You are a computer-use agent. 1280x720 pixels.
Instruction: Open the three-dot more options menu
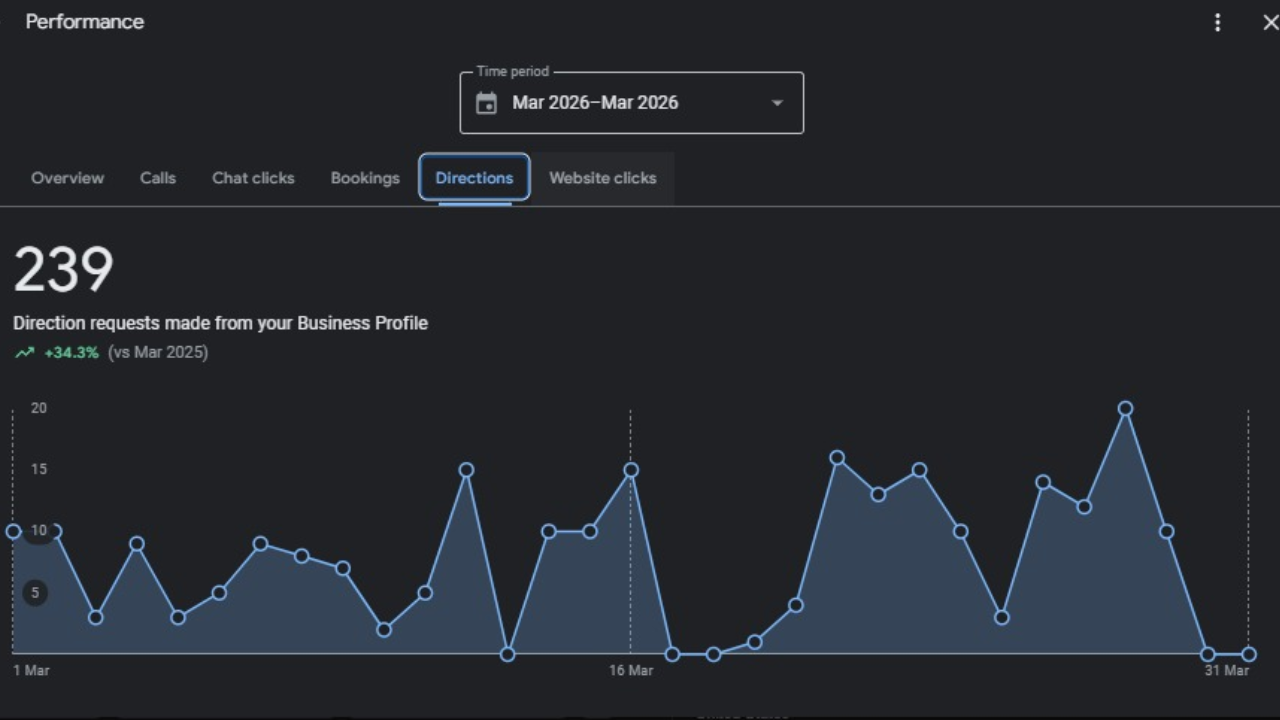coord(1217,22)
